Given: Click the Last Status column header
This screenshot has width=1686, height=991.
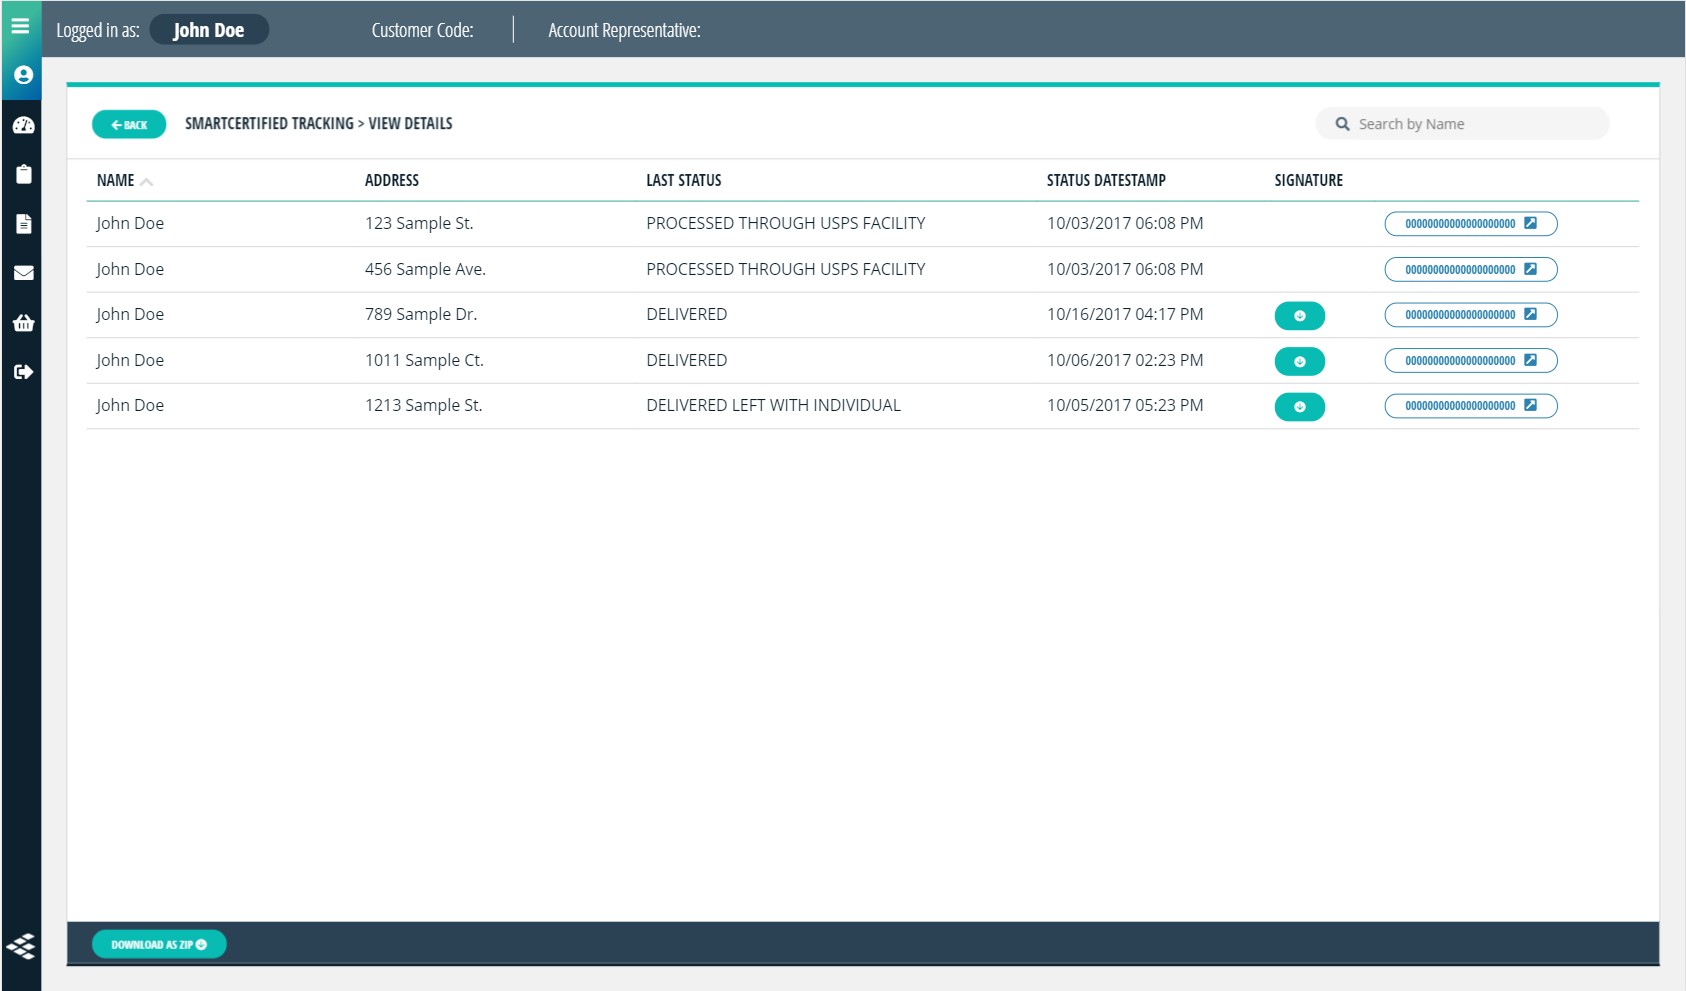Looking at the screenshot, I should 683,180.
